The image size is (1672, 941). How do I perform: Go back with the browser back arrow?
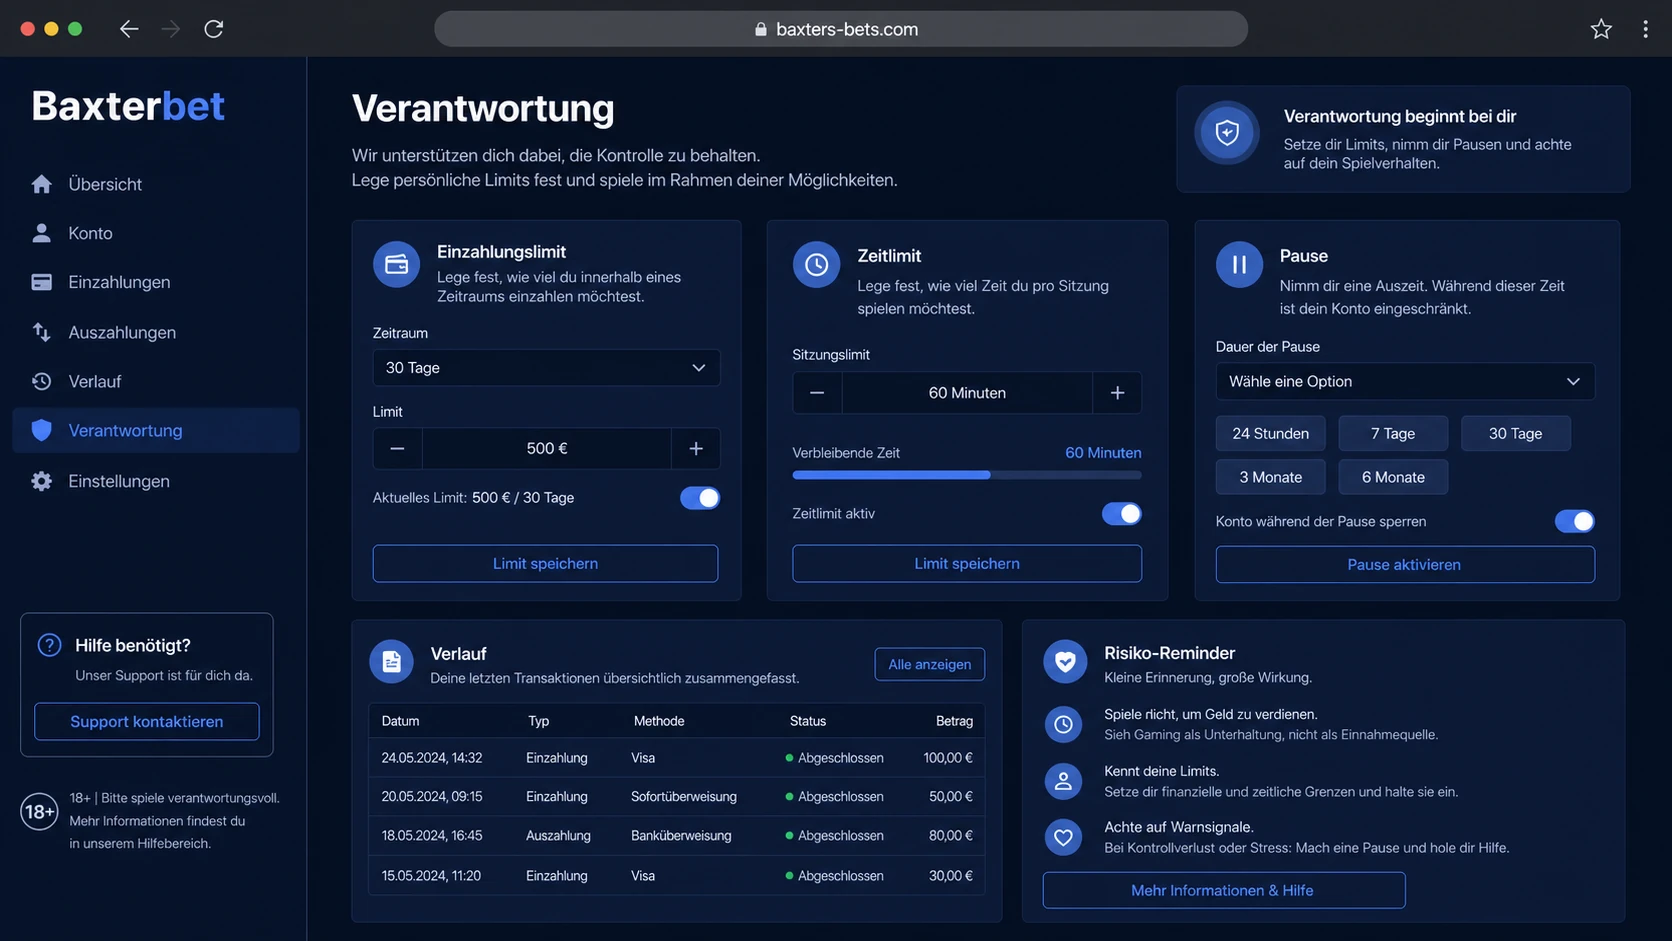tap(129, 29)
